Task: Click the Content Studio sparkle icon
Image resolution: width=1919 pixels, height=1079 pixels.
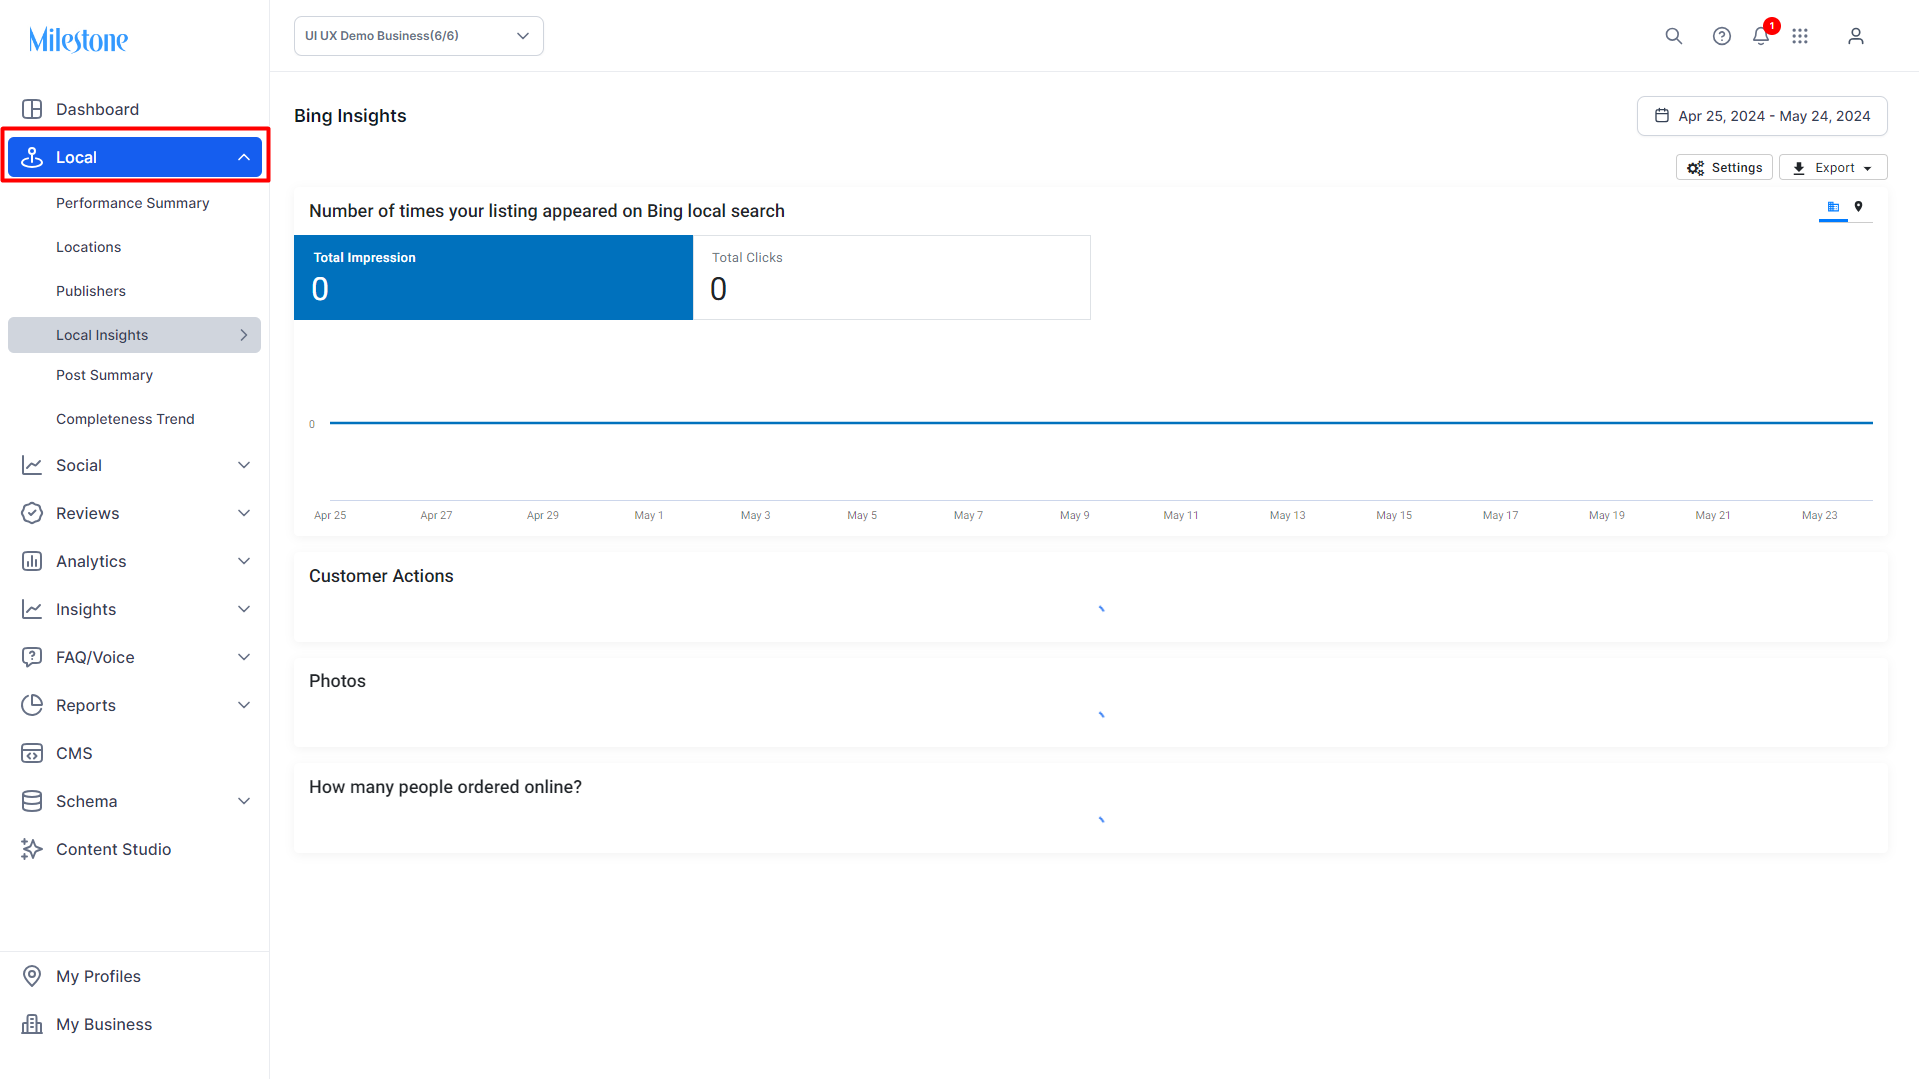Action: [x=32, y=849]
